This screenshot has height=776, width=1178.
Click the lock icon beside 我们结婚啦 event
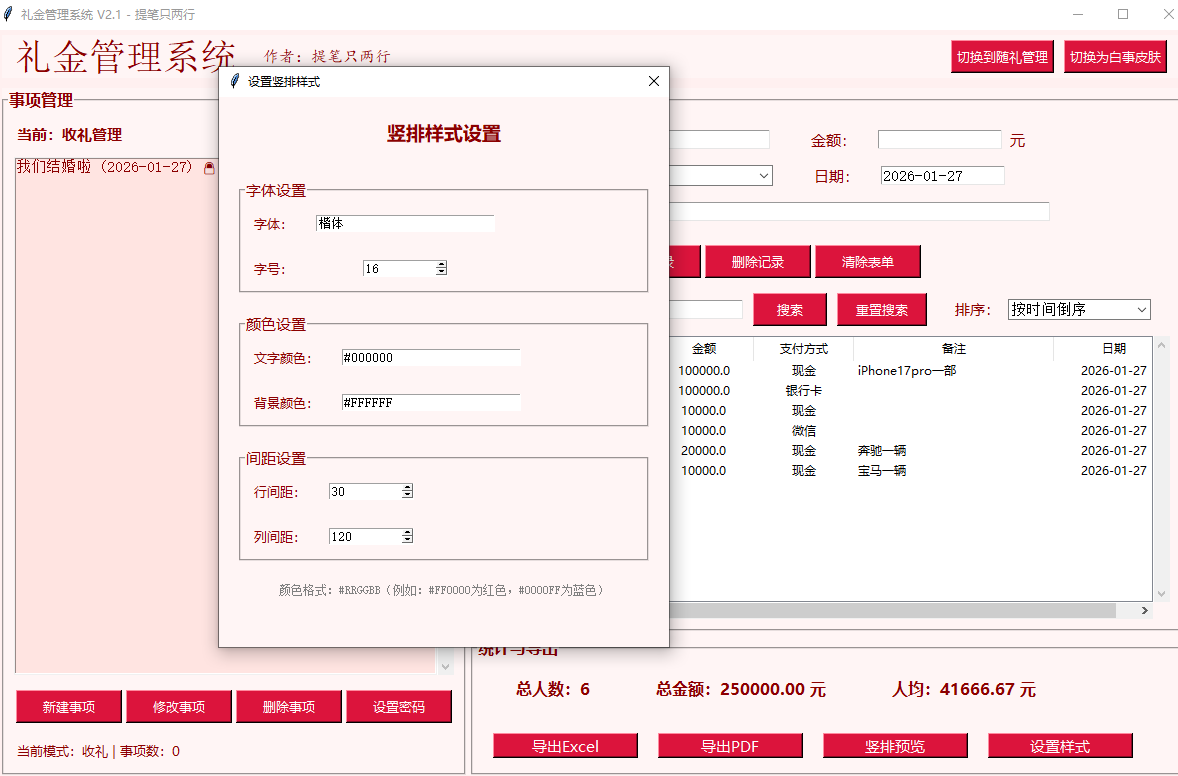click(209, 169)
